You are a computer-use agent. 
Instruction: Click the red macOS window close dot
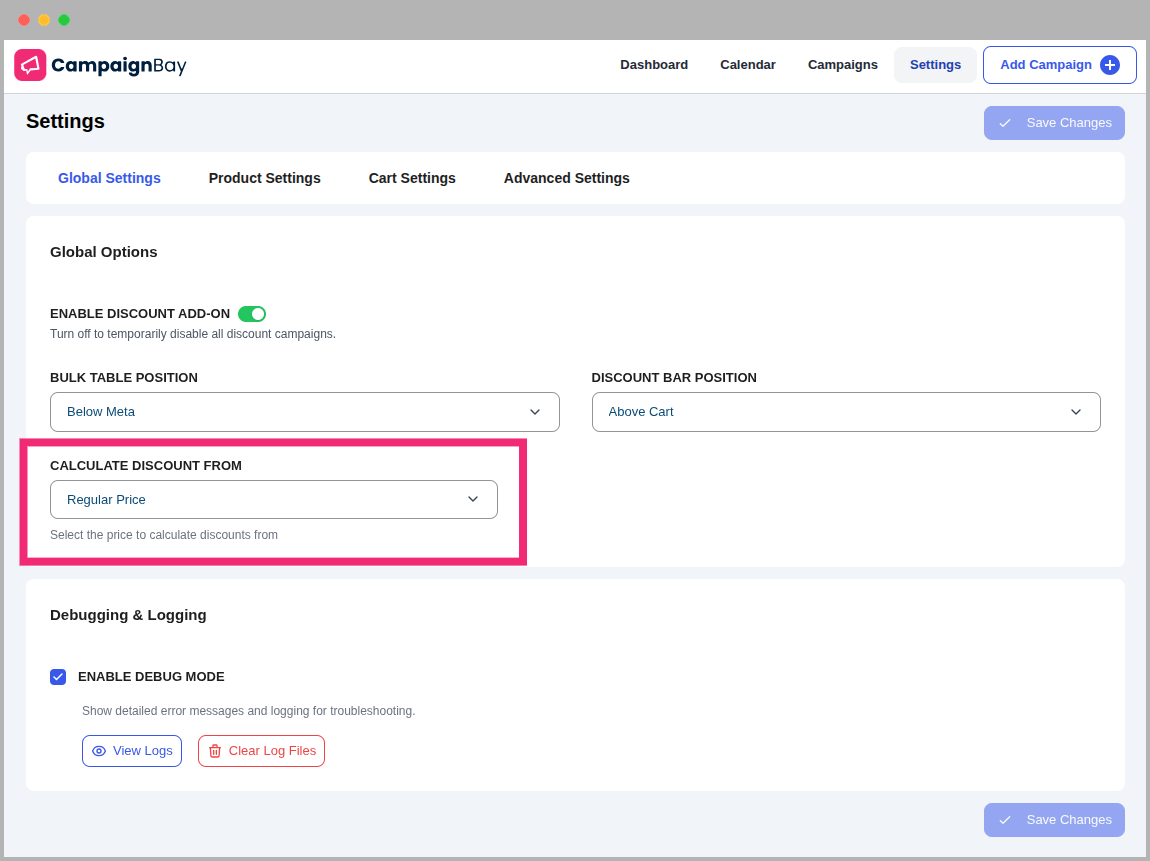tap(24, 20)
